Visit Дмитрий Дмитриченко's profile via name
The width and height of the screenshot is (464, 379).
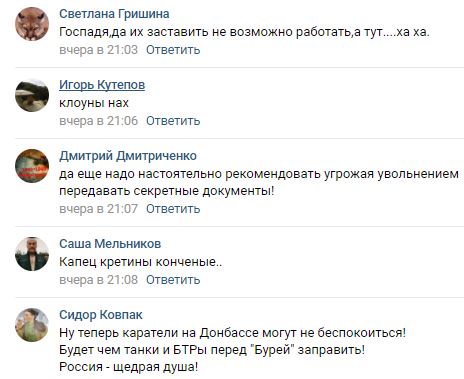[x=128, y=156]
